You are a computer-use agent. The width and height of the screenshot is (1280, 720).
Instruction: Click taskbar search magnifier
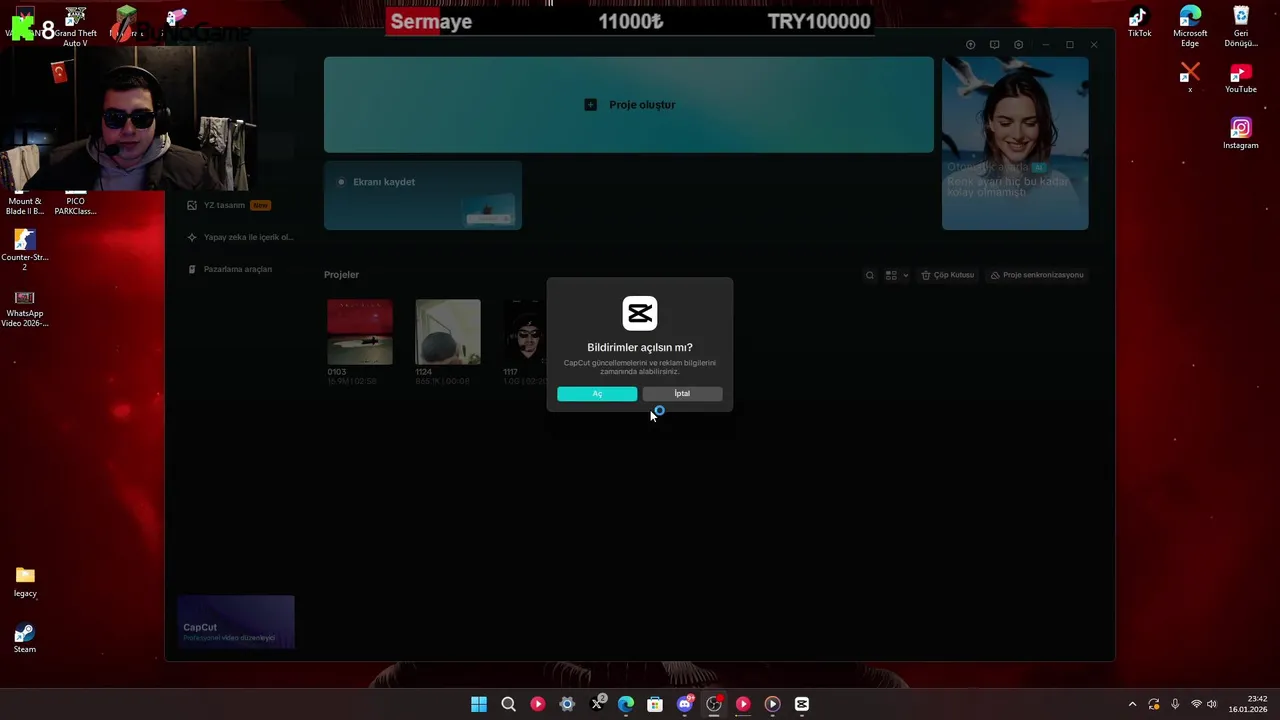point(508,704)
